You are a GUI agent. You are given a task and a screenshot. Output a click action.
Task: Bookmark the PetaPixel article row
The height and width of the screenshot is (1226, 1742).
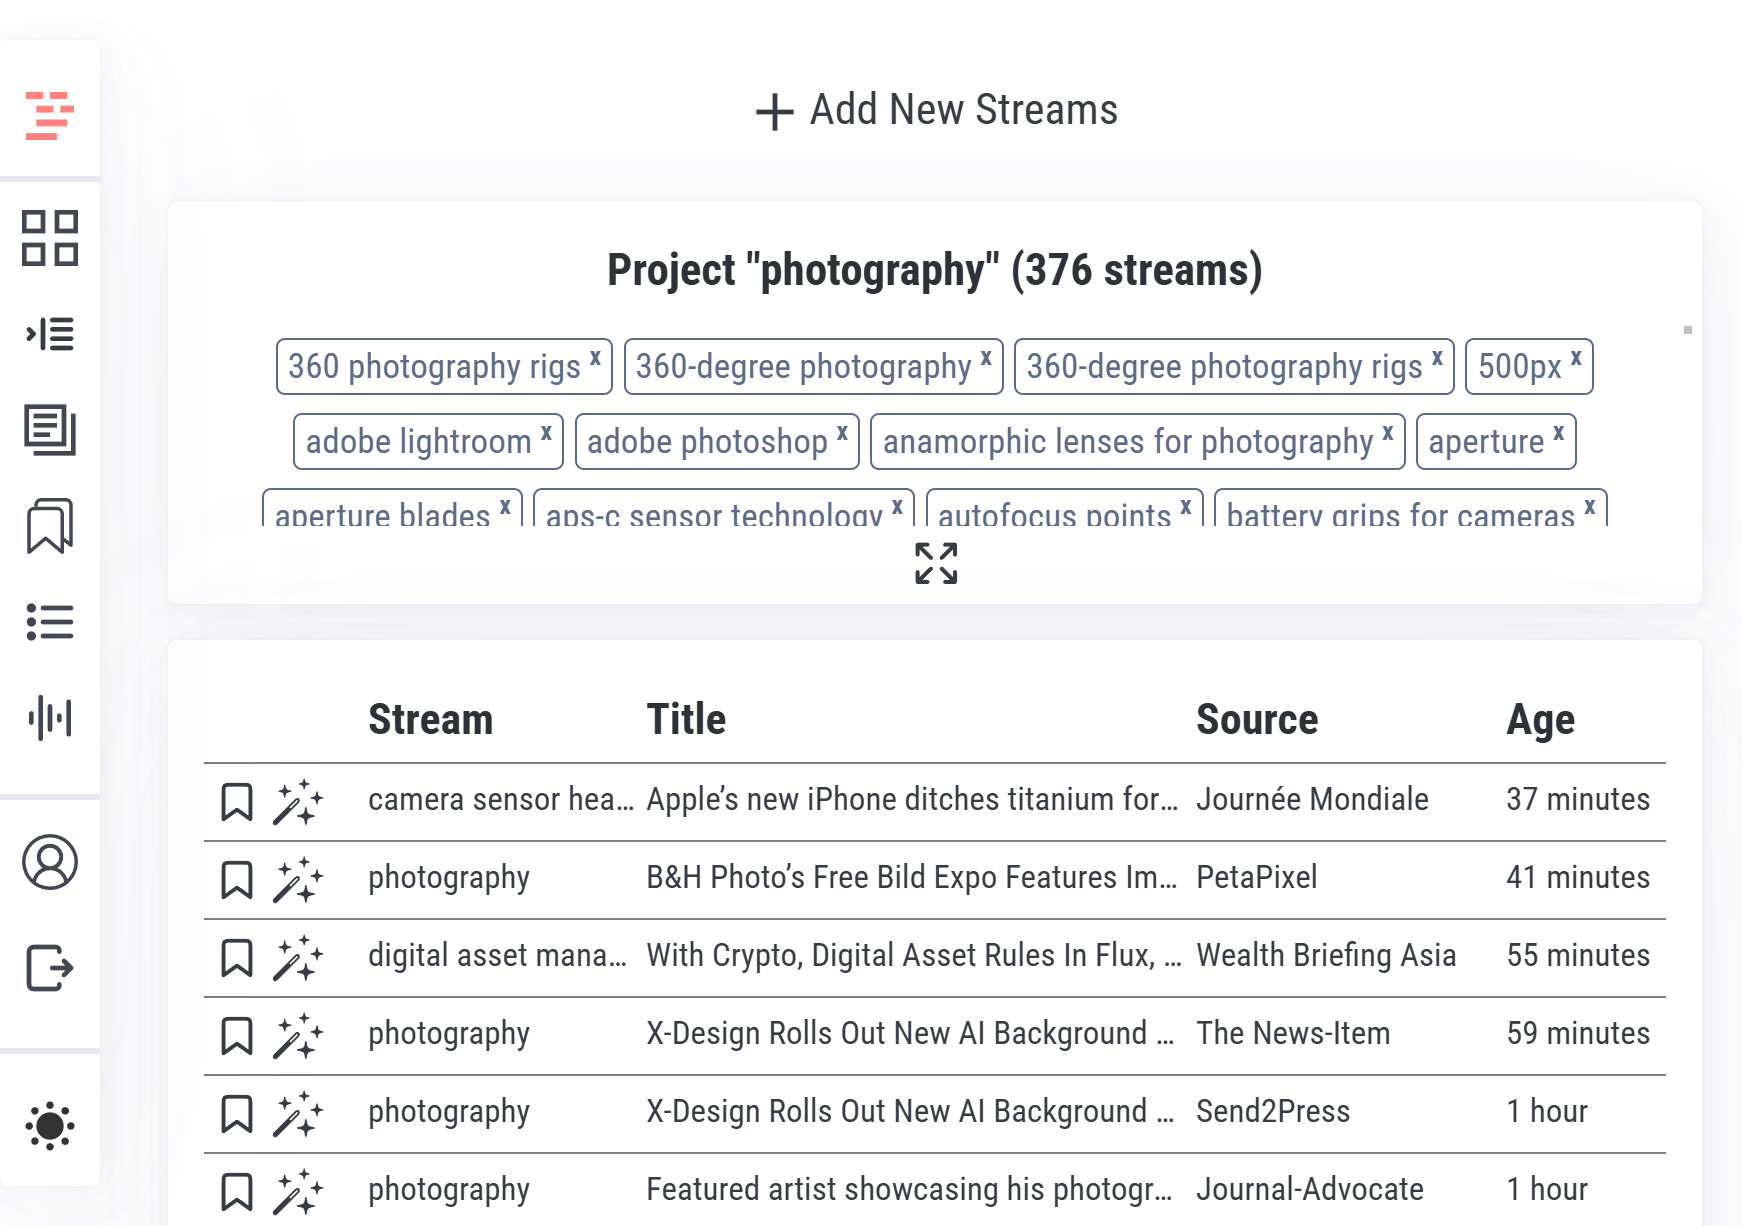tap(237, 880)
